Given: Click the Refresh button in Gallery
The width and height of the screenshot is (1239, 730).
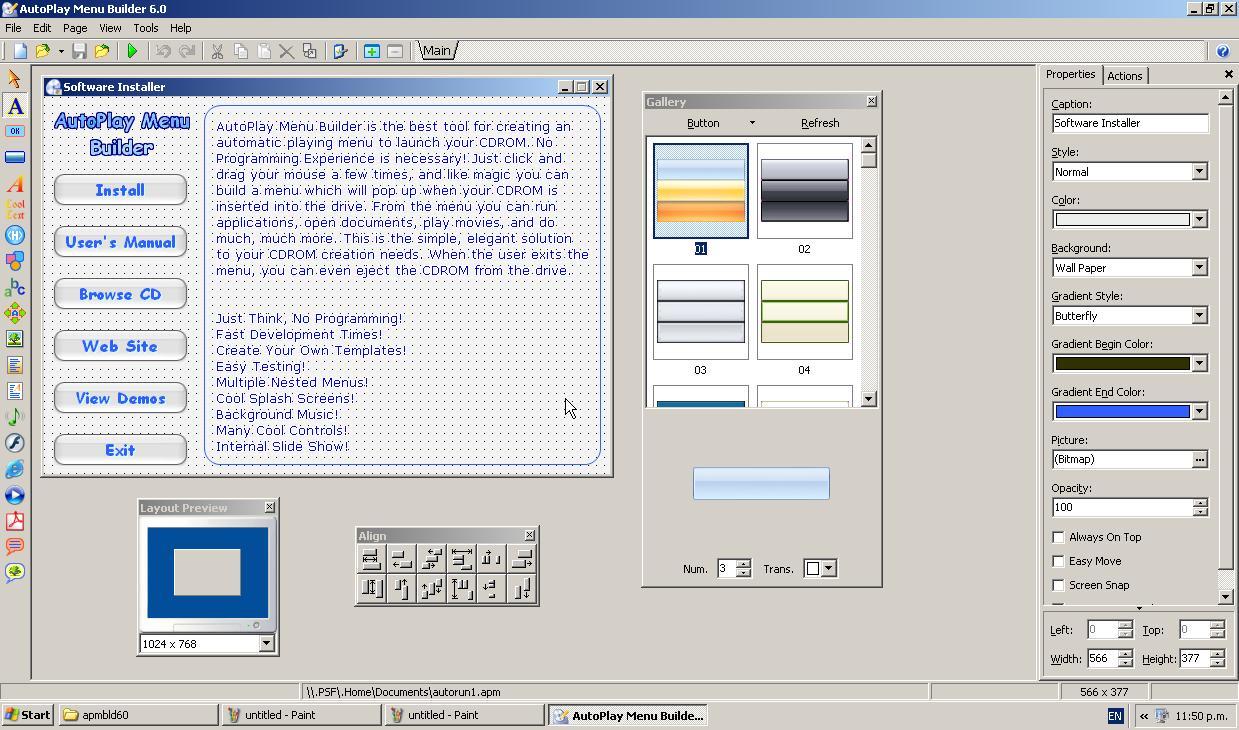Looking at the screenshot, I should point(819,123).
